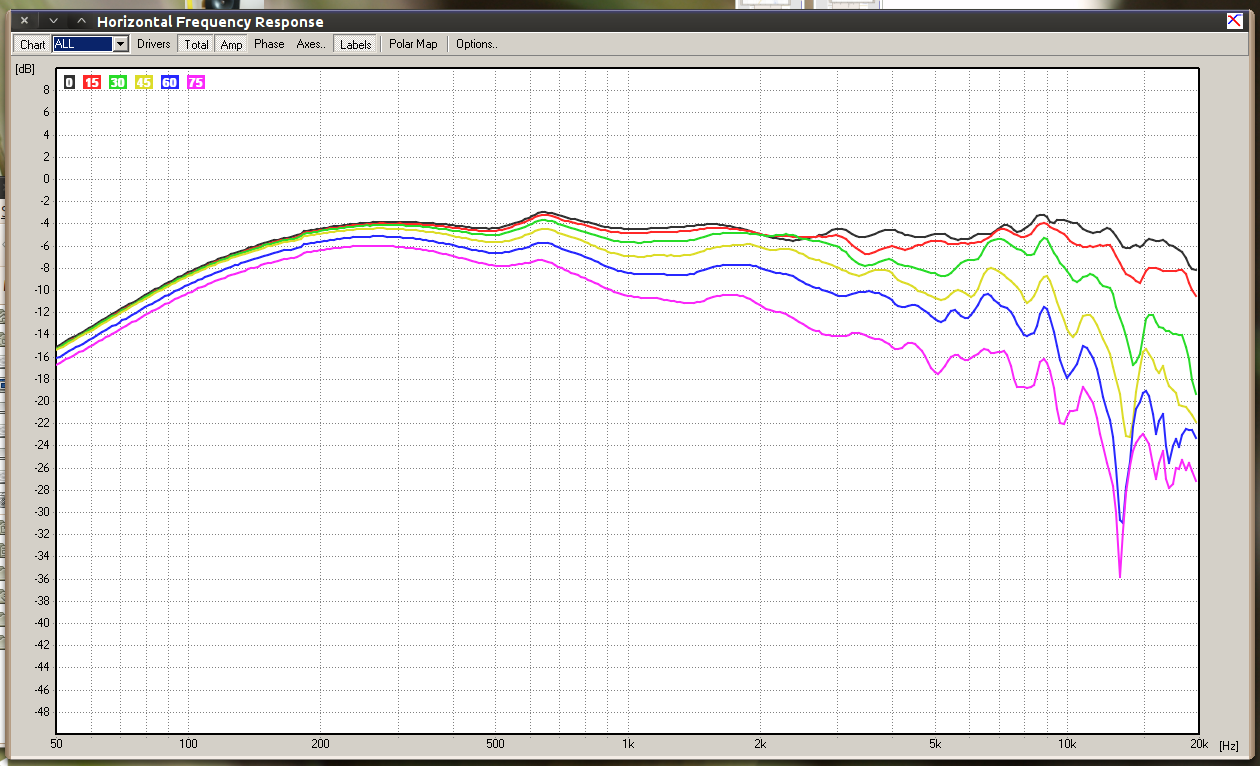Image resolution: width=1260 pixels, height=766 pixels.
Task: Click the black 0 degree curve label
Action: (x=69, y=82)
